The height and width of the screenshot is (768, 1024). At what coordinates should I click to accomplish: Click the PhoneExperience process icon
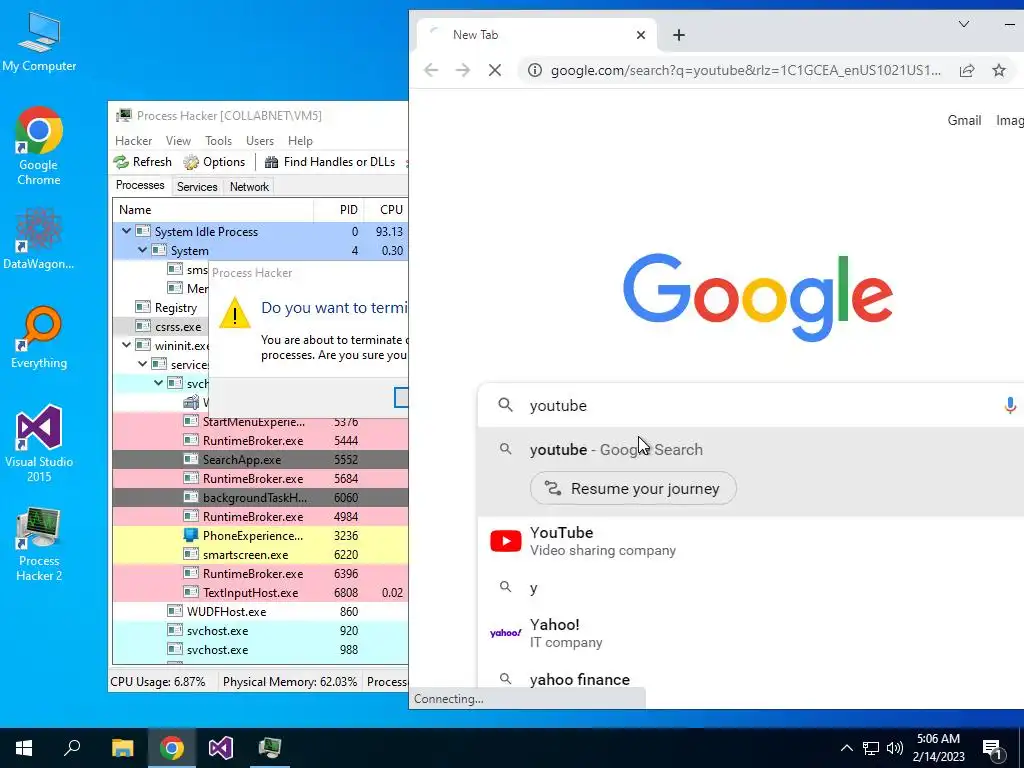pos(191,536)
